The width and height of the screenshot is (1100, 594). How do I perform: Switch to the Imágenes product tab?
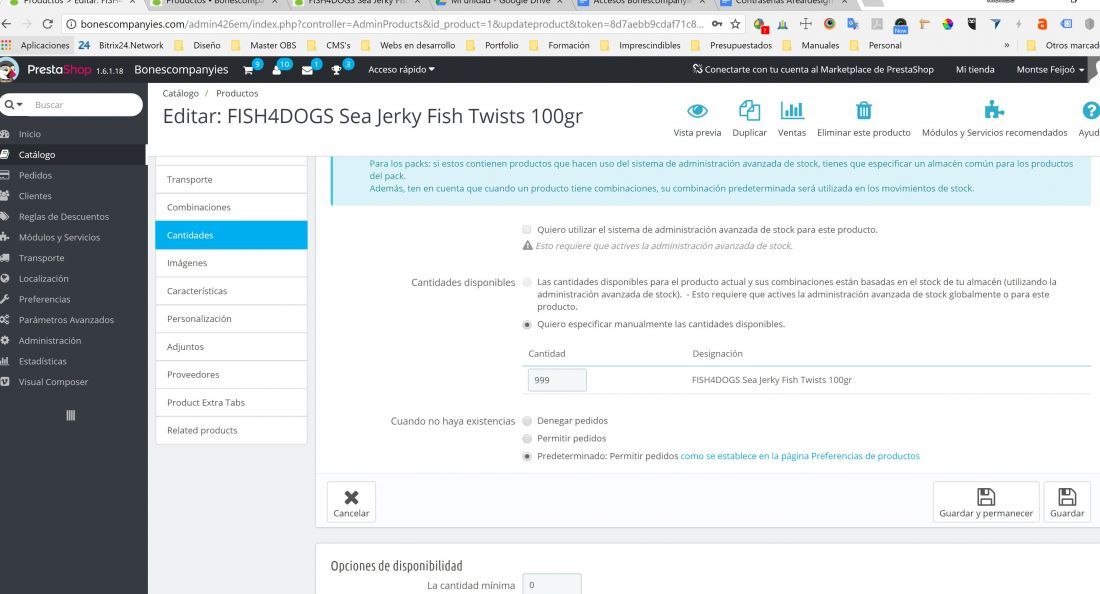(x=231, y=263)
